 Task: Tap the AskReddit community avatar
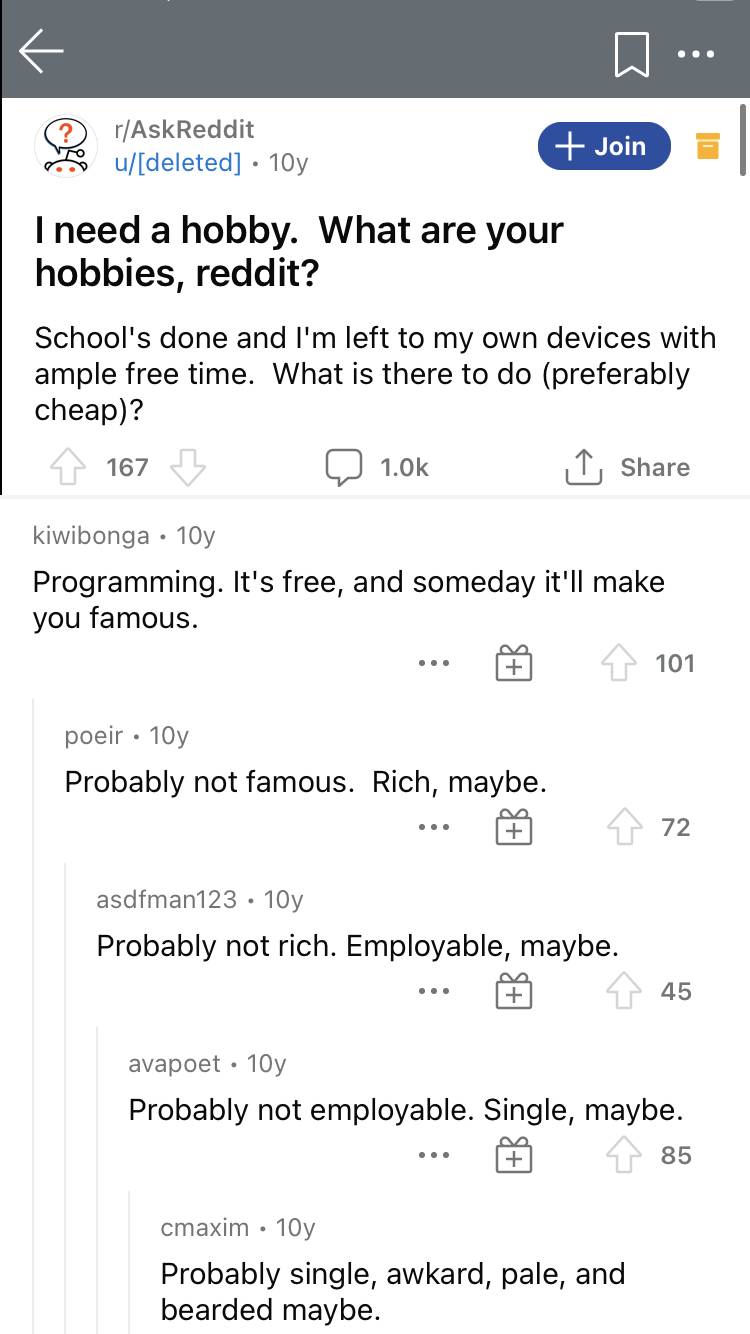(x=61, y=146)
